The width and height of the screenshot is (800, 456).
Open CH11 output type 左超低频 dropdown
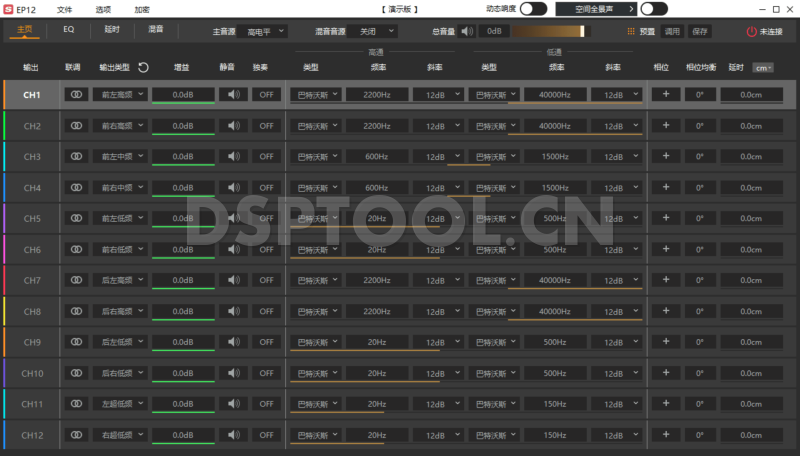120,403
